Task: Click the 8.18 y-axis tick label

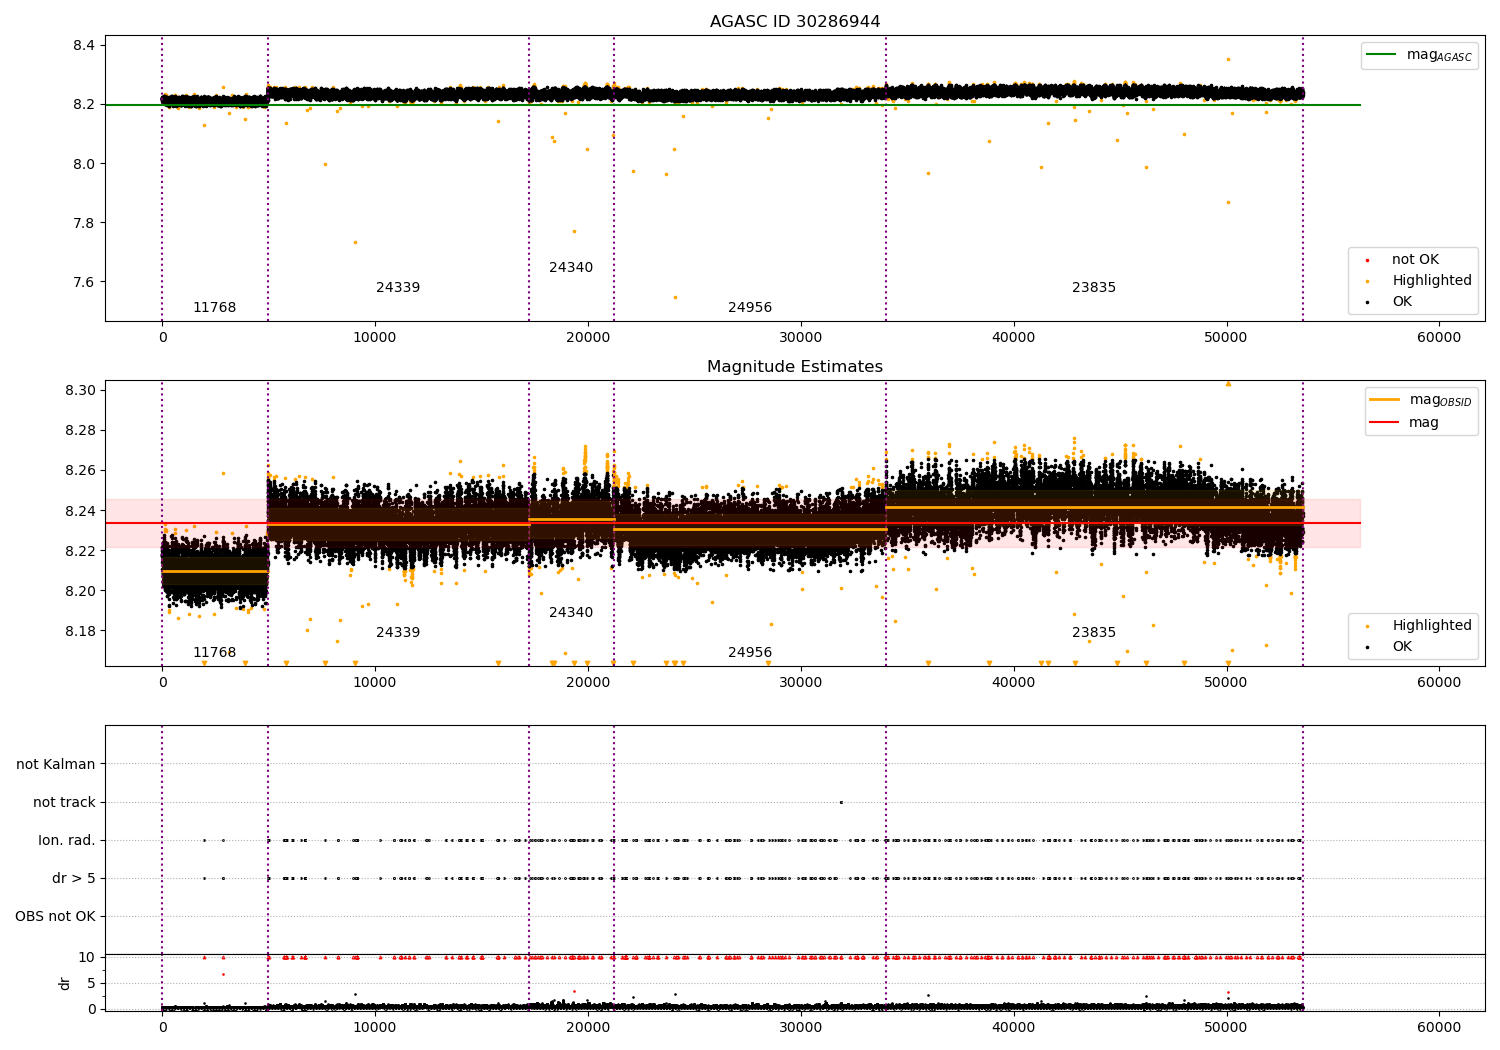Action: tap(80, 631)
